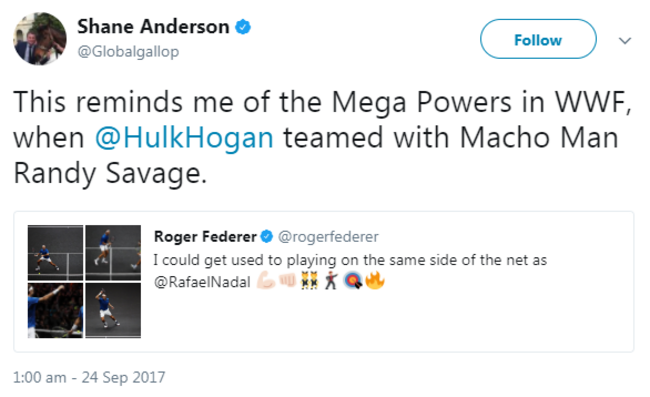Screen dimensions: 650x397
Task: Click the bullseye target emoji
Action: coord(353,281)
